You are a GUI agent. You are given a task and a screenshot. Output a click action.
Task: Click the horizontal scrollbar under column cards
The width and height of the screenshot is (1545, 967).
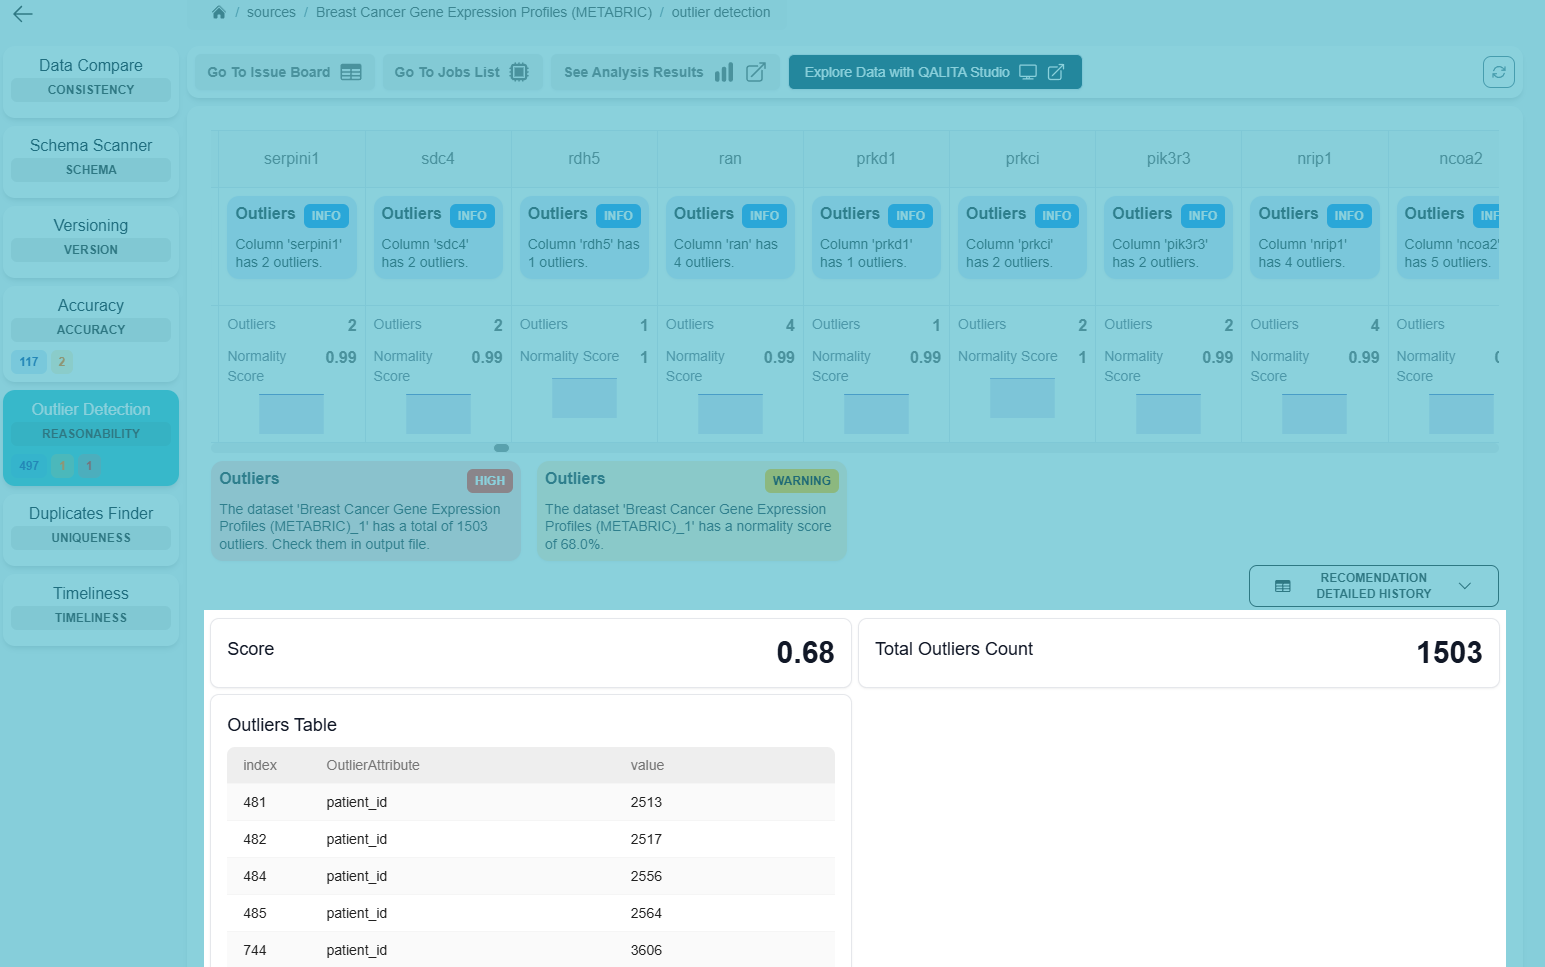501,448
